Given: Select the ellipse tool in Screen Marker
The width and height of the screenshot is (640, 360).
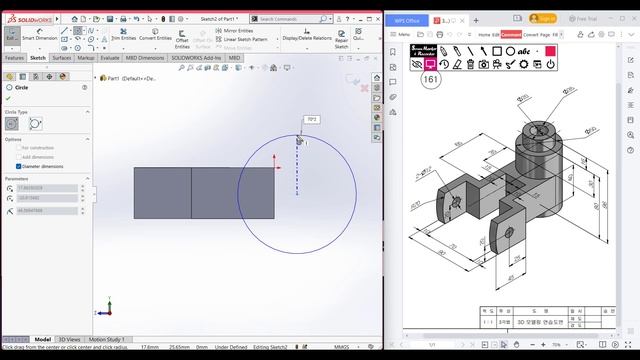Looking at the screenshot, I should (510, 51).
